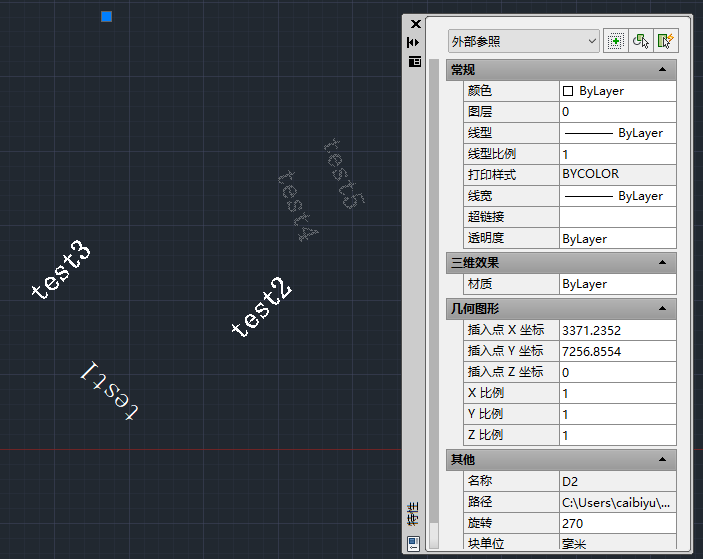Click the 打印样式 BYCOLOR value

[617, 174]
